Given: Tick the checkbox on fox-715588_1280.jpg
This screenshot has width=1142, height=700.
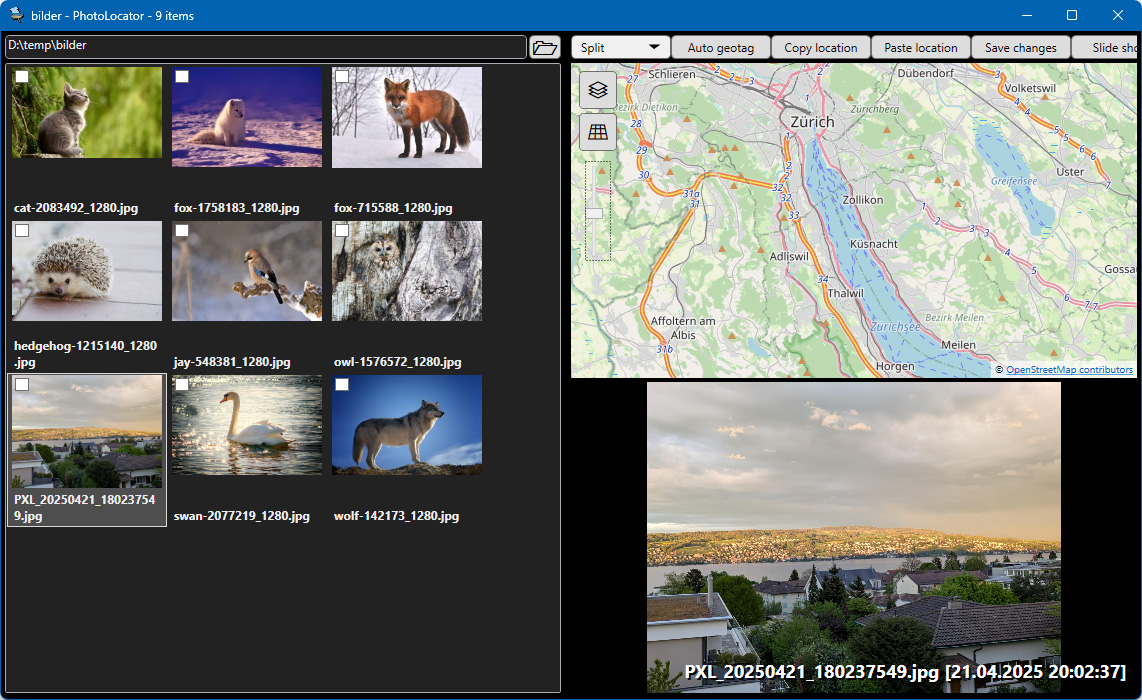Looking at the screenshot, I should [342, 76].
